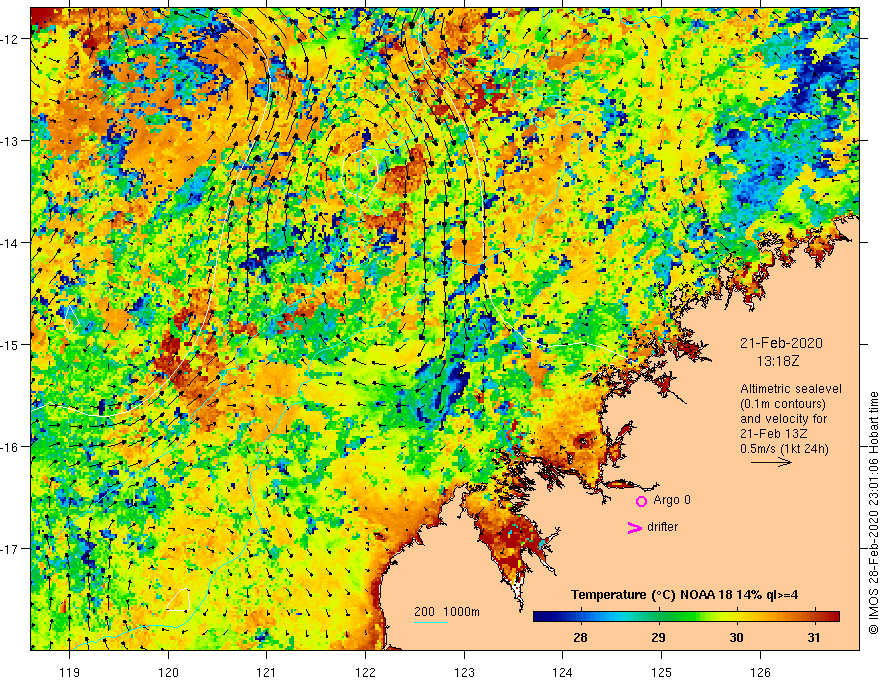Click the text 'Altimetric sealevel'
This screenshot has width=880, height=680.
tap(791, 389)
